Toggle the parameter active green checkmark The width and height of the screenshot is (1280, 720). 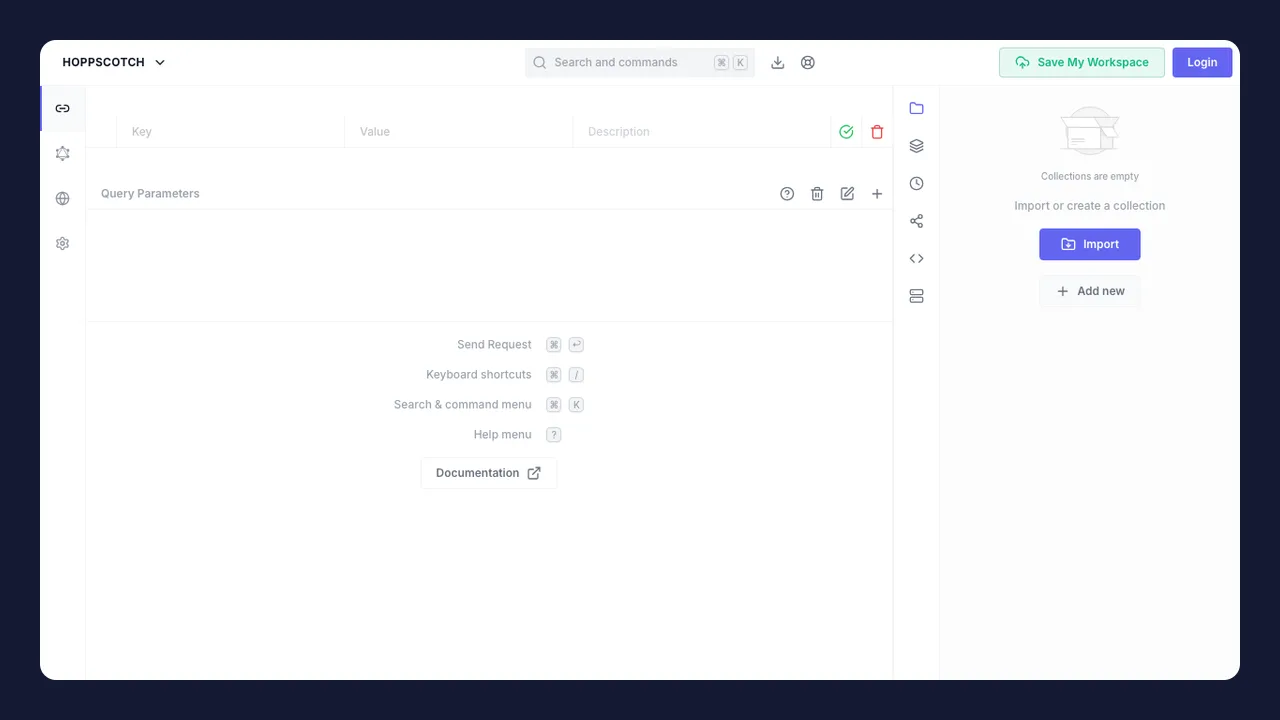(846, 131)
